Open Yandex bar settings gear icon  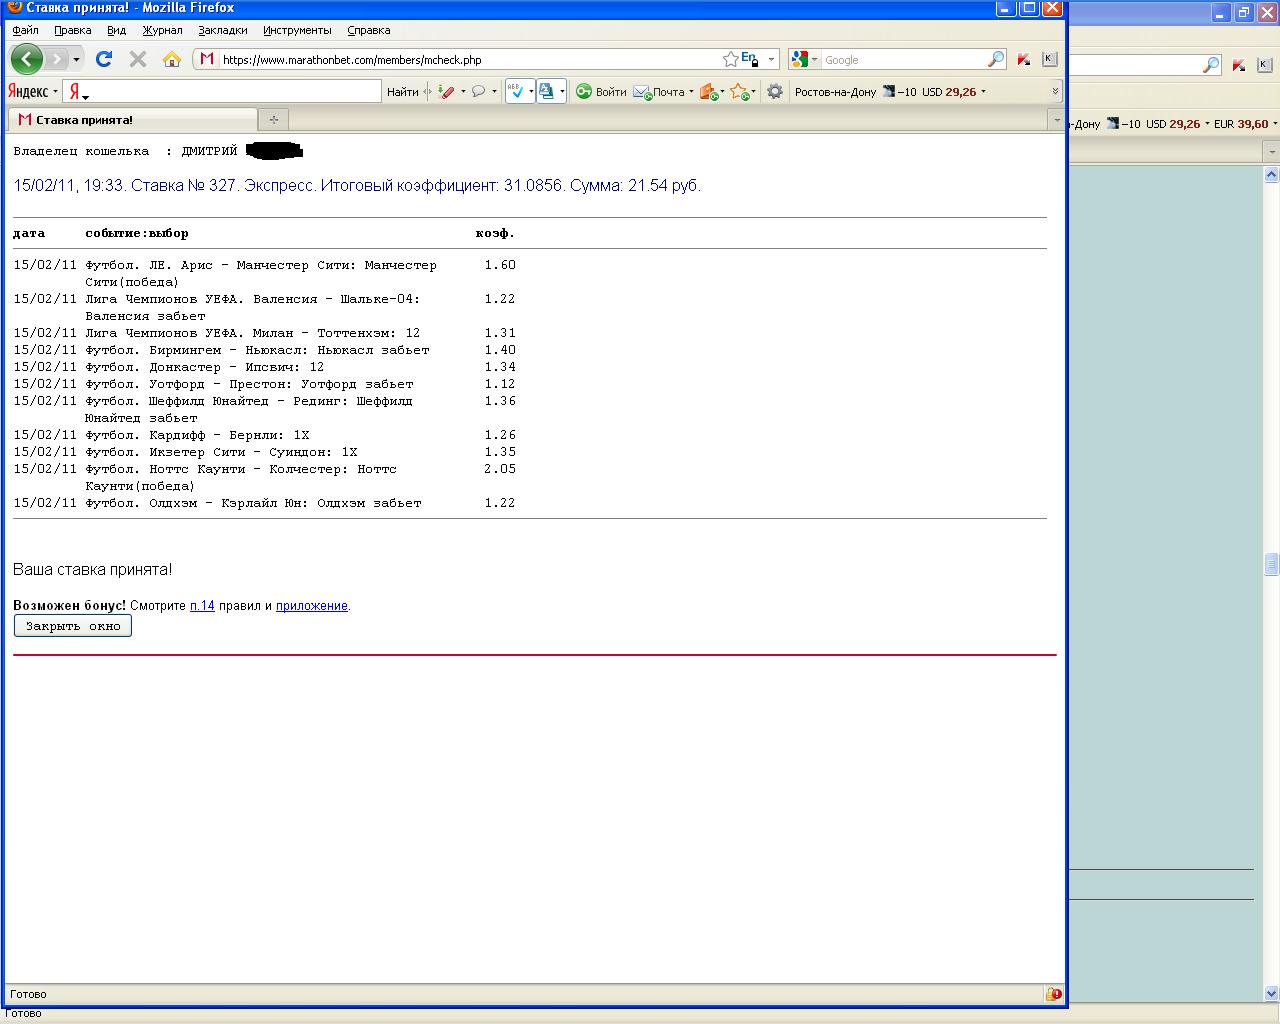775,92
